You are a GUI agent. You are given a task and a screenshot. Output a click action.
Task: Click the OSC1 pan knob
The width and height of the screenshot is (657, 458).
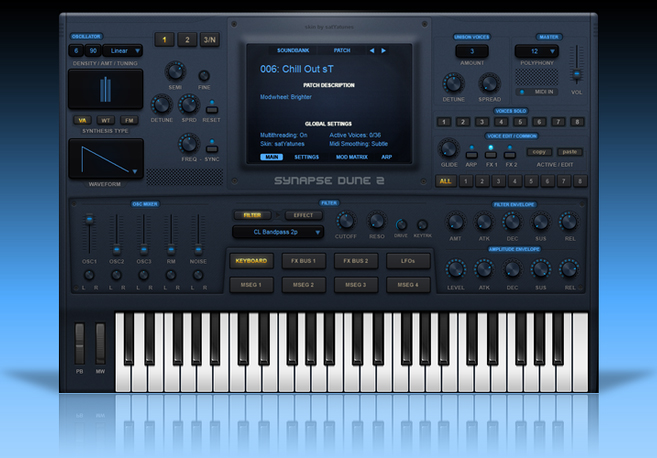coord(89,275)
